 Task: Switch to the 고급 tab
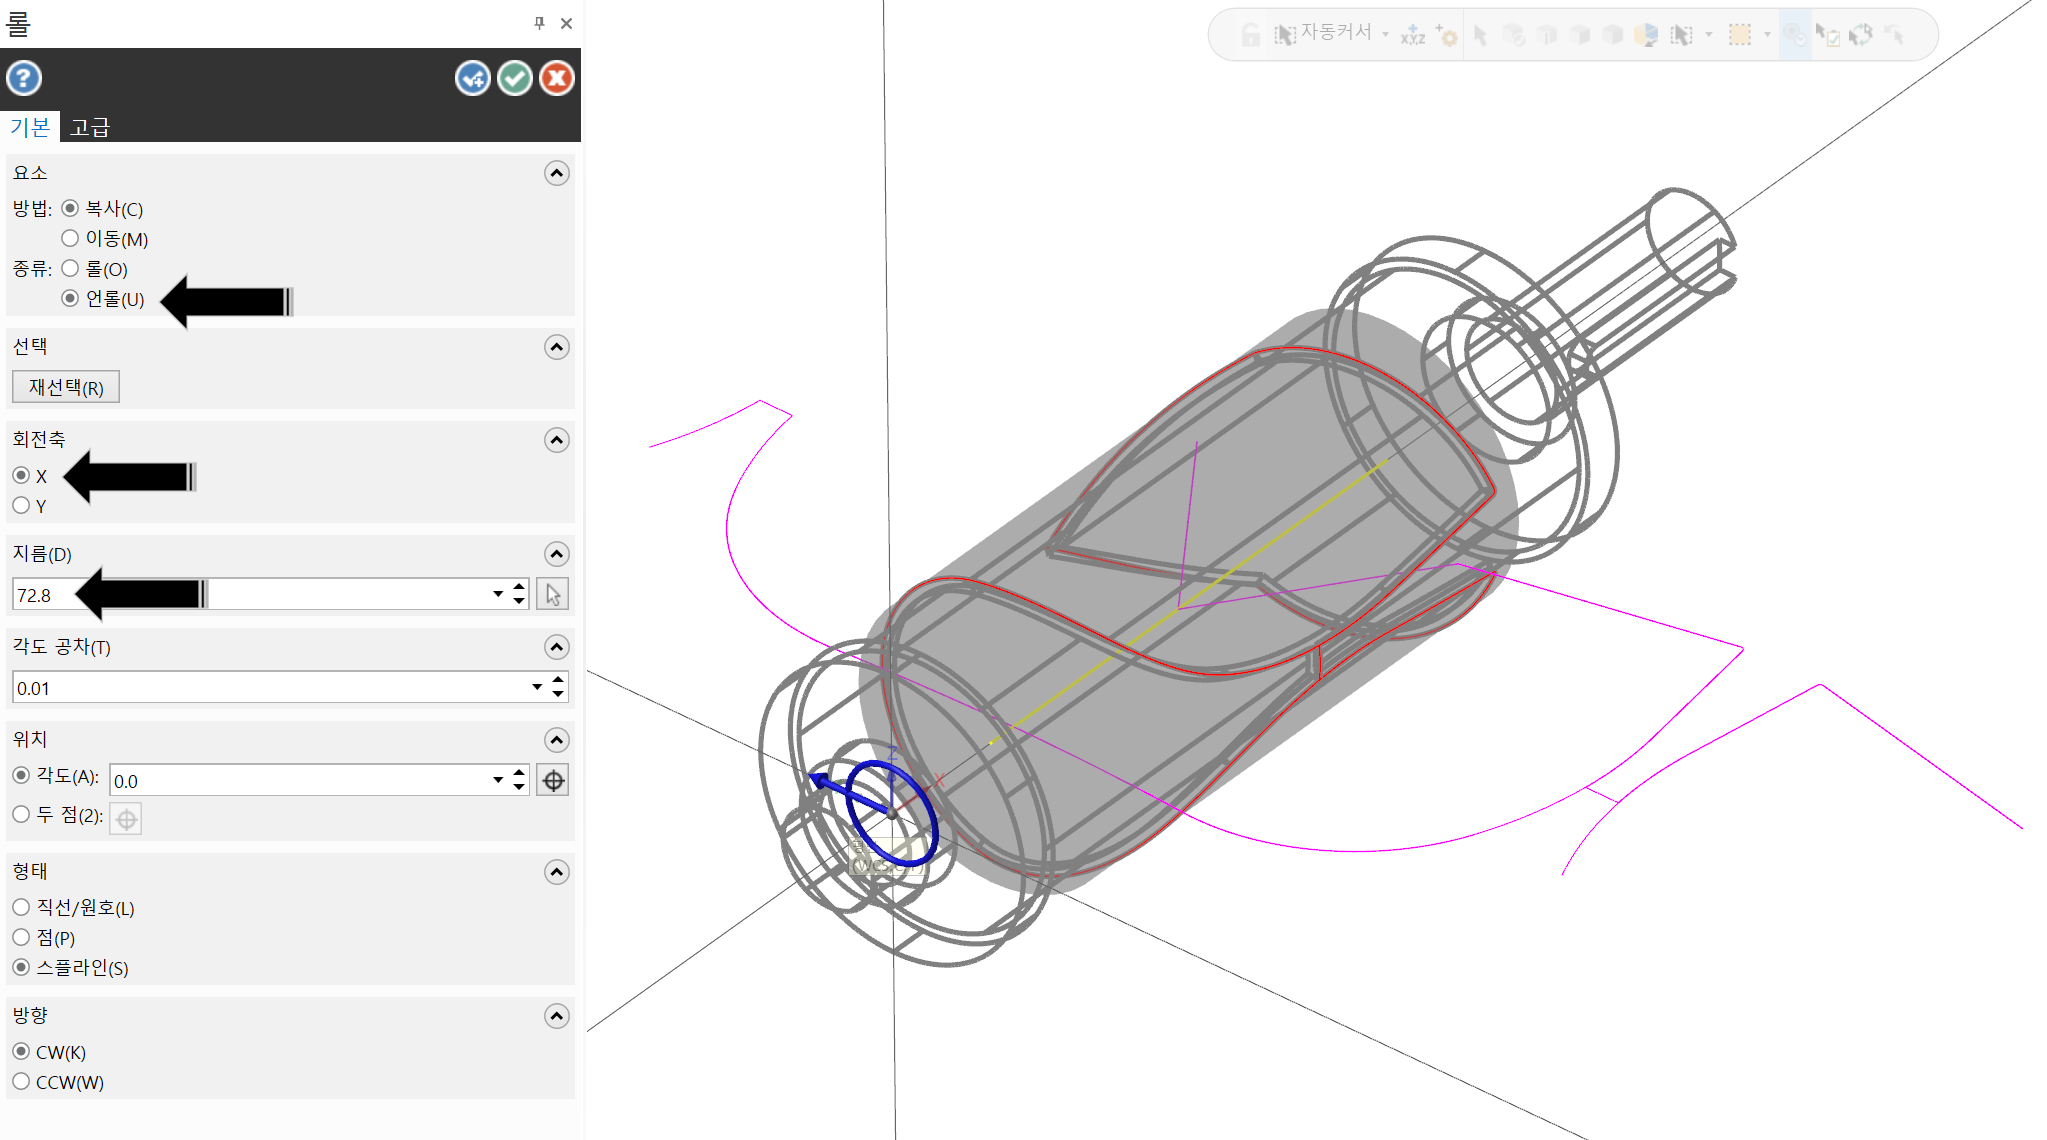(x=90, y=127)
